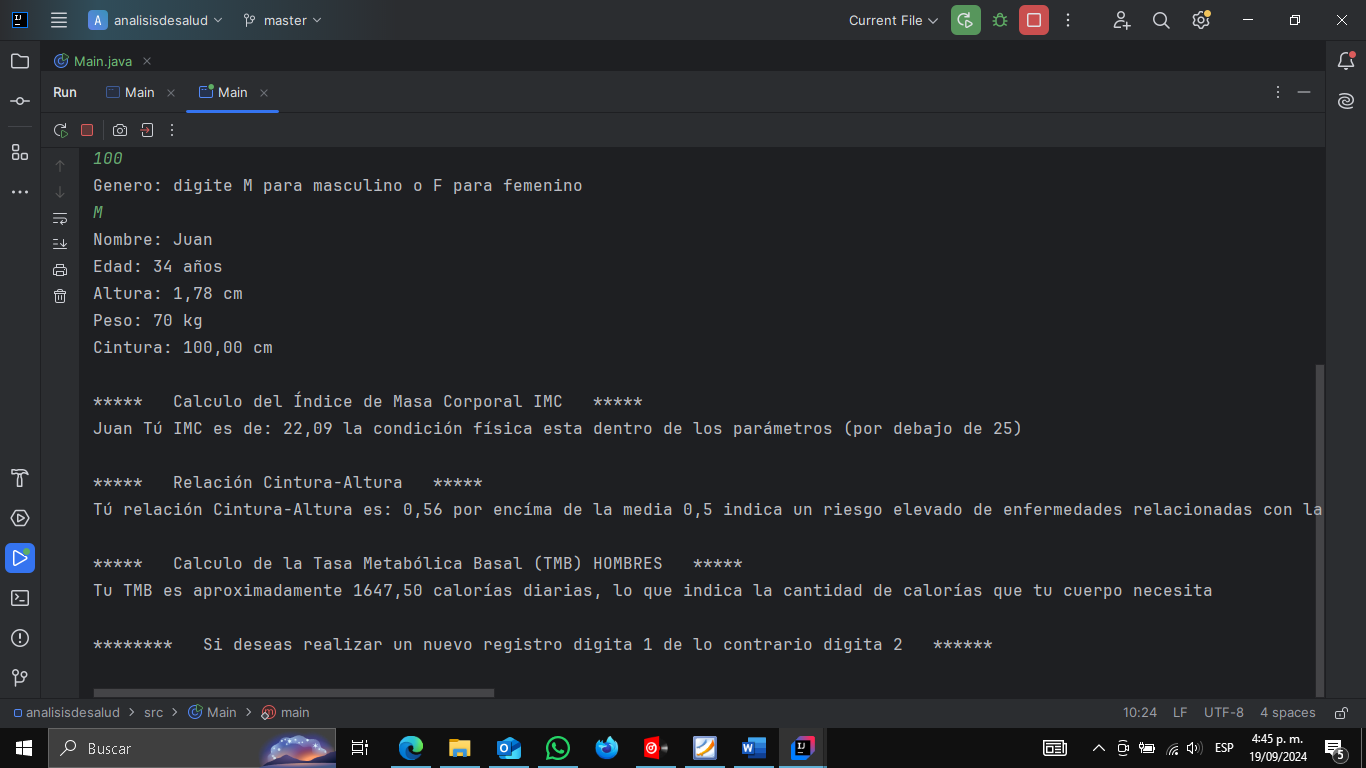Toggle soft-wrap in console output
The width and height of the screenshot is (1366, 768).
pos(60,218)
